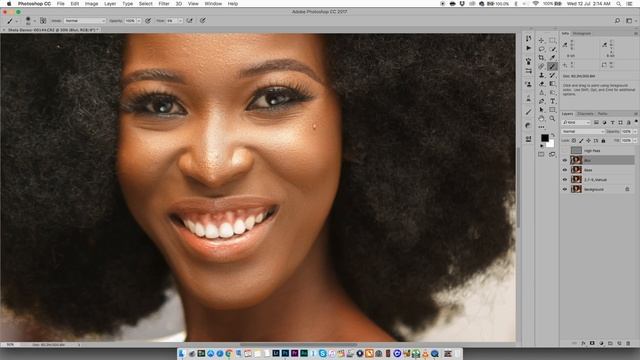Viewport: 640px width, 360px height.
Task: Toggle Quick Mask mode
Action: 541,154
